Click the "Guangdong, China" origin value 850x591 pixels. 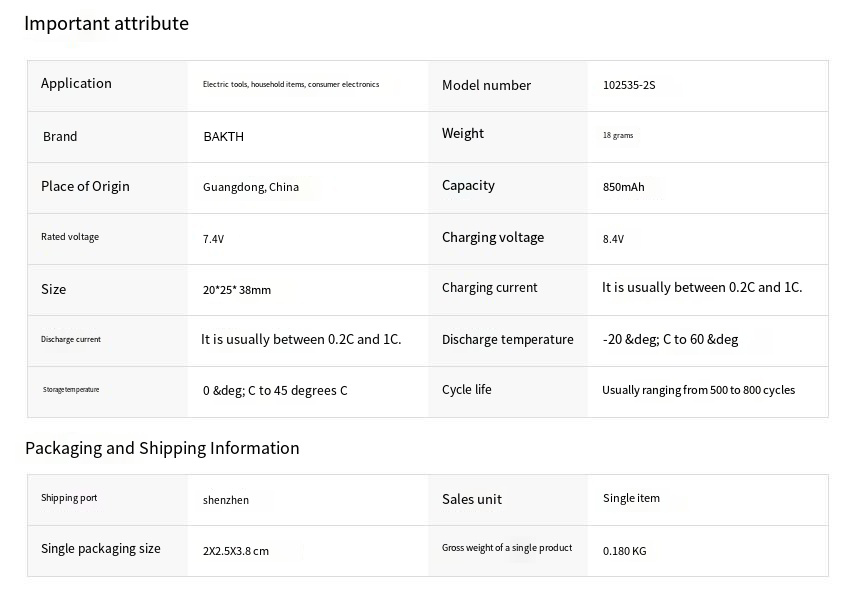250,187
